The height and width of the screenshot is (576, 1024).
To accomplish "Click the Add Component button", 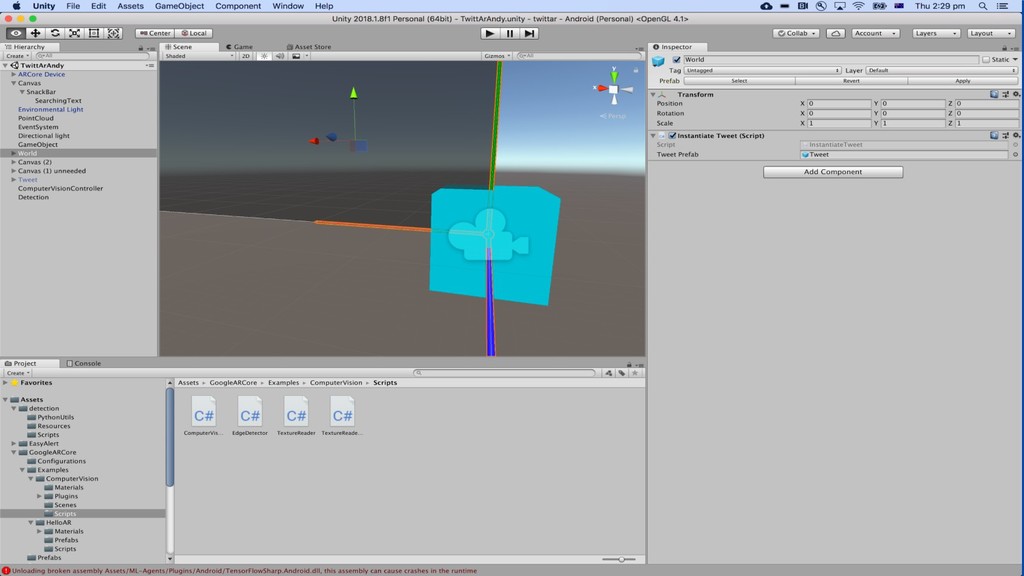I will [x=833, y=172].
